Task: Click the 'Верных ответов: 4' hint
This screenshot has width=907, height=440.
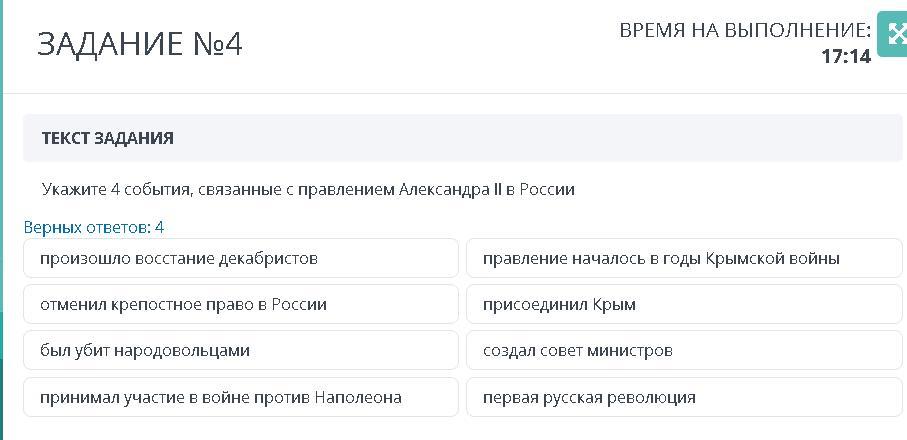Action: (x=94, y=228)
